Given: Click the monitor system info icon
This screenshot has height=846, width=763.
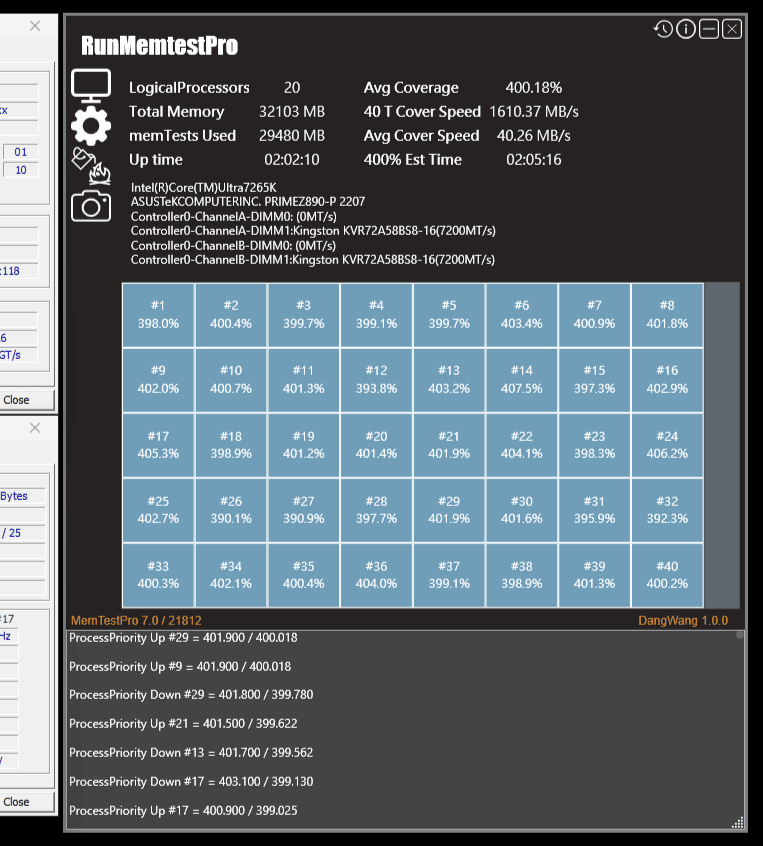Looking at the screenshot, I should click(91, 85).
